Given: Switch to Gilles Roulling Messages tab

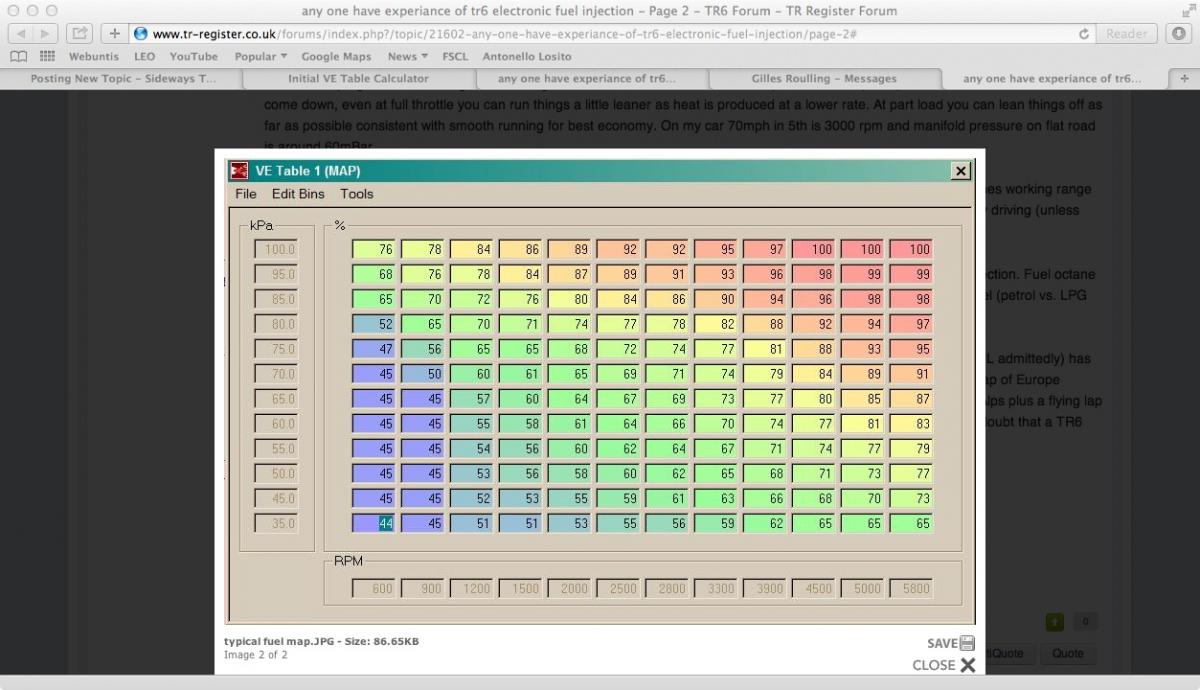Looking at the screenshot, I should [x=824, y=78].
